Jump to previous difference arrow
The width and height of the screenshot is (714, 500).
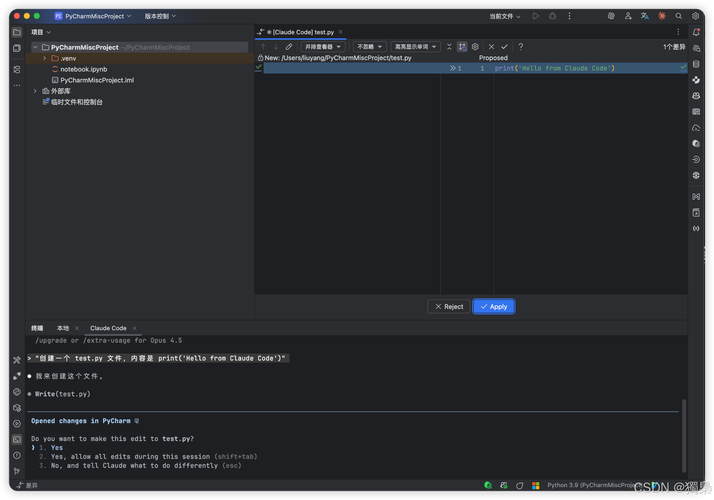tap(263, 46)
